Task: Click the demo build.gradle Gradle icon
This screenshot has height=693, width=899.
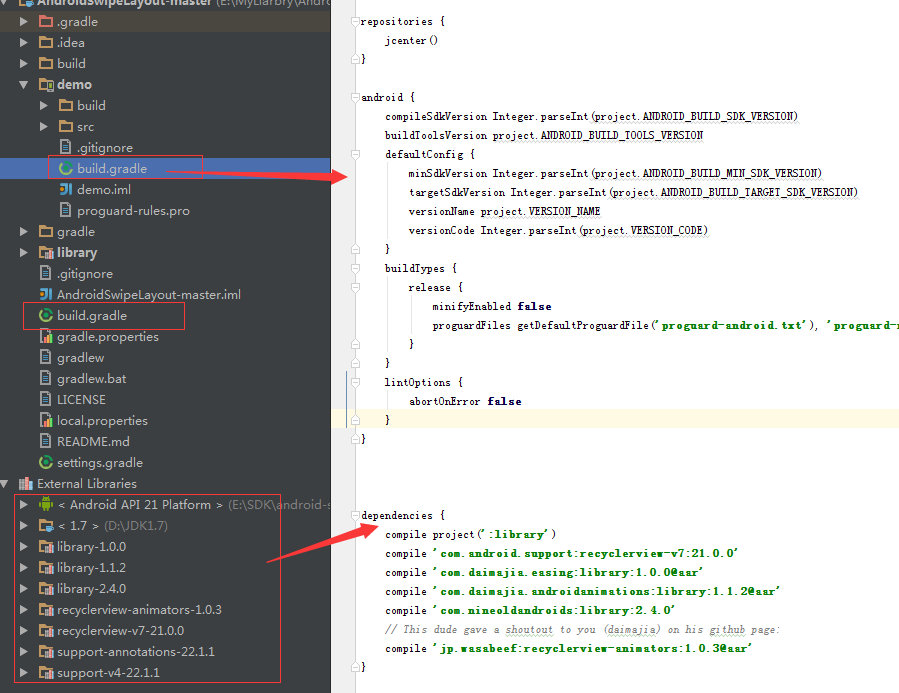Action: [x=66, y=169]
